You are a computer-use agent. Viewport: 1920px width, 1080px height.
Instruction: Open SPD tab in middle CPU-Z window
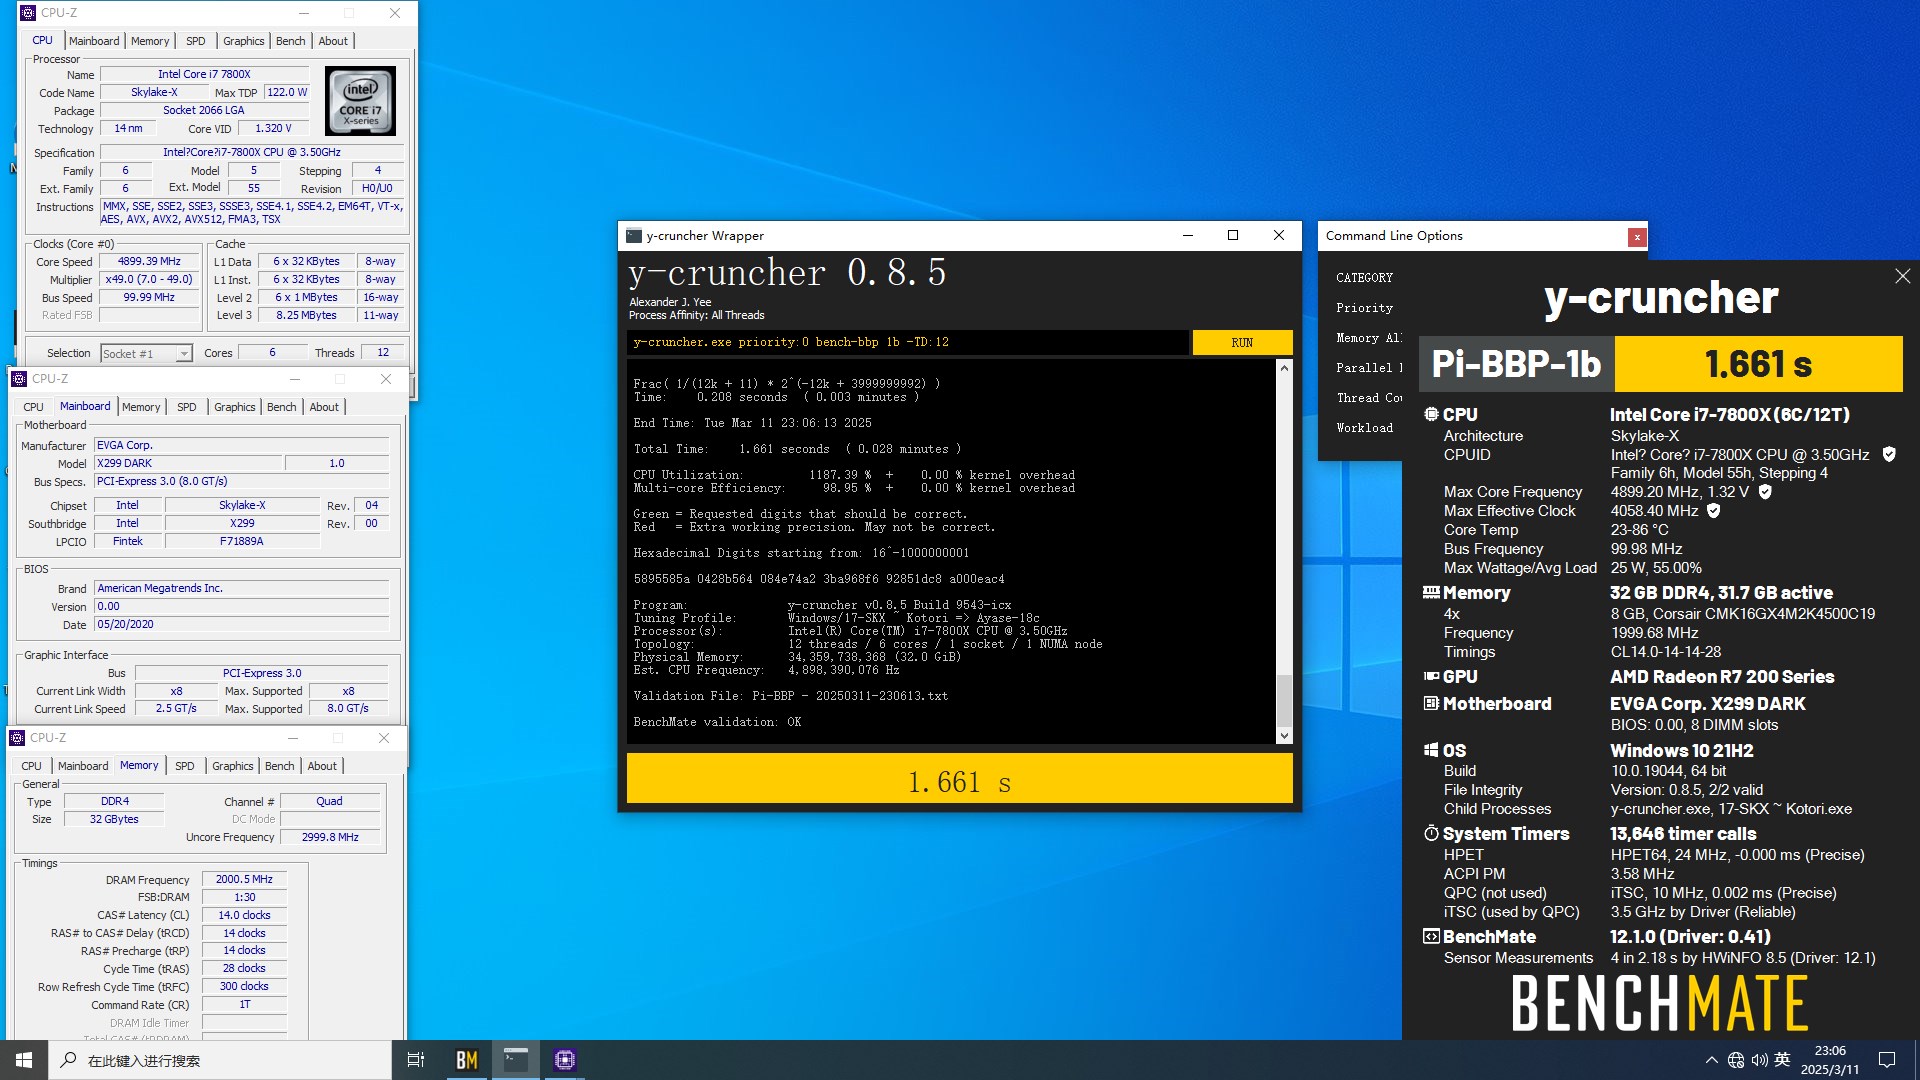click(x=187, y=407)
